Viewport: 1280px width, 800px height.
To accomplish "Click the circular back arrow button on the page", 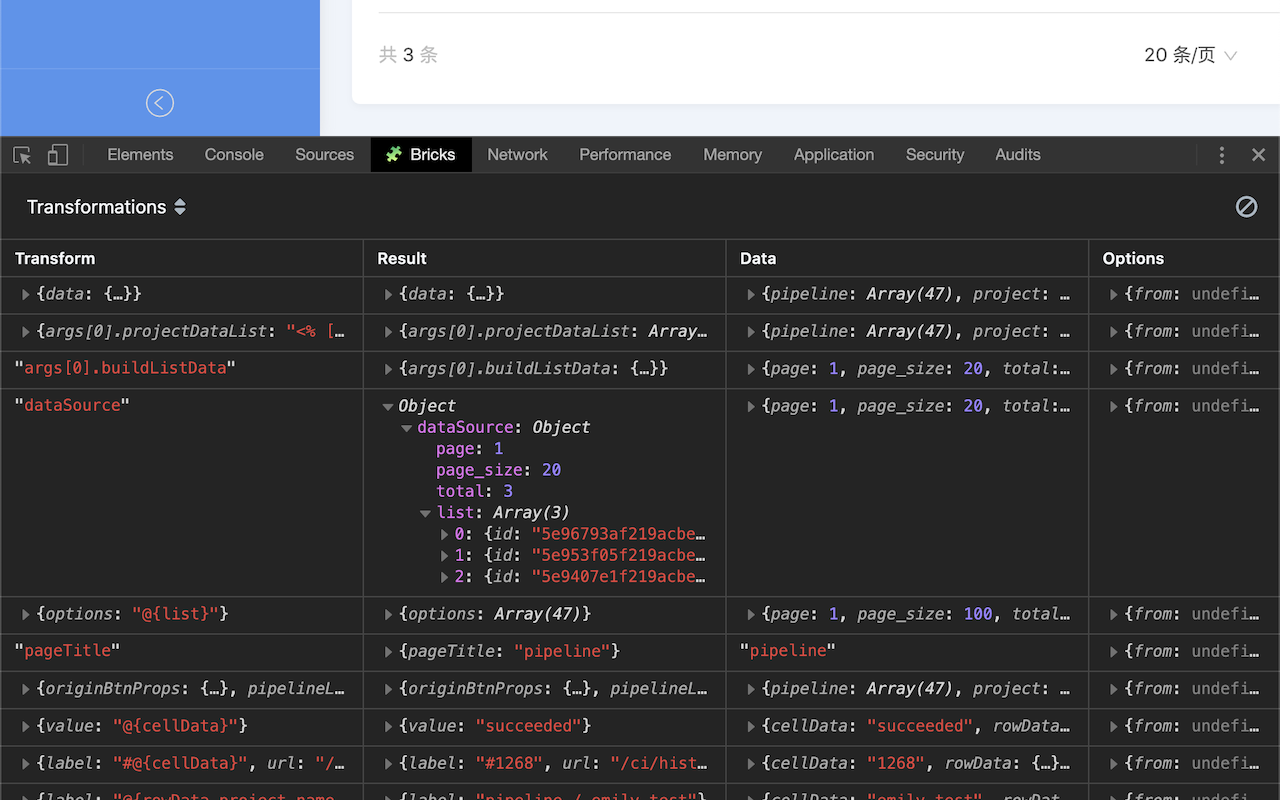I will click(x=160, y=103).
